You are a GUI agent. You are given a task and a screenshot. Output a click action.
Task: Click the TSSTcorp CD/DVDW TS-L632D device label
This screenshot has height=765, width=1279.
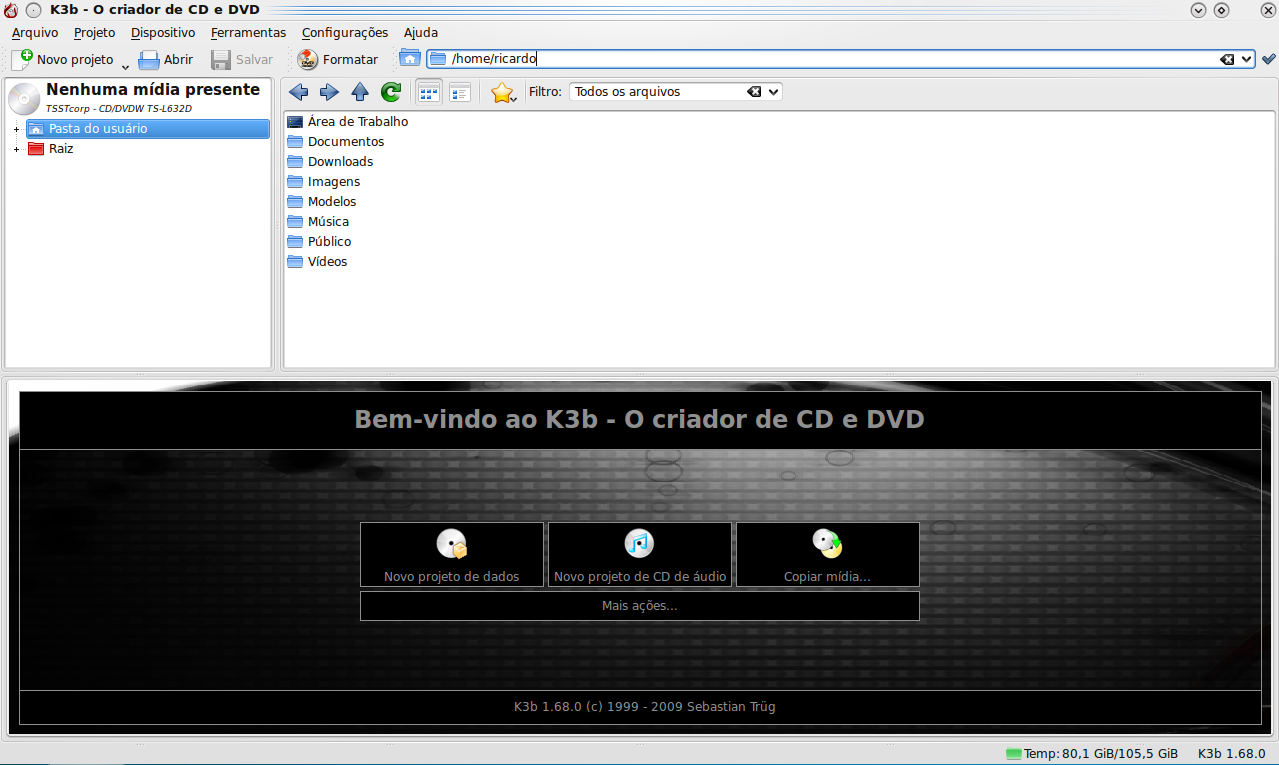click(119, 108)
